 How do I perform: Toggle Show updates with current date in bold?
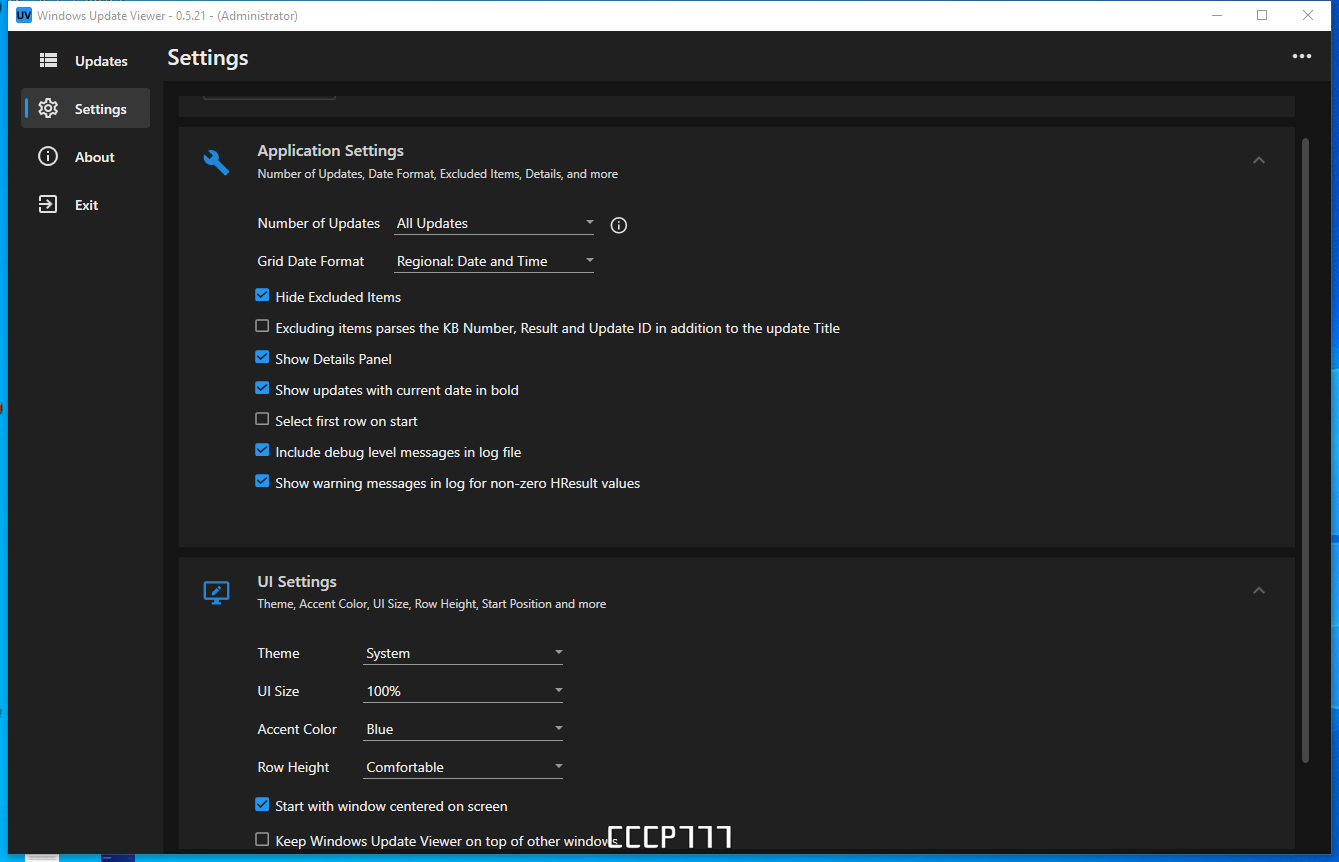[262, 388]
